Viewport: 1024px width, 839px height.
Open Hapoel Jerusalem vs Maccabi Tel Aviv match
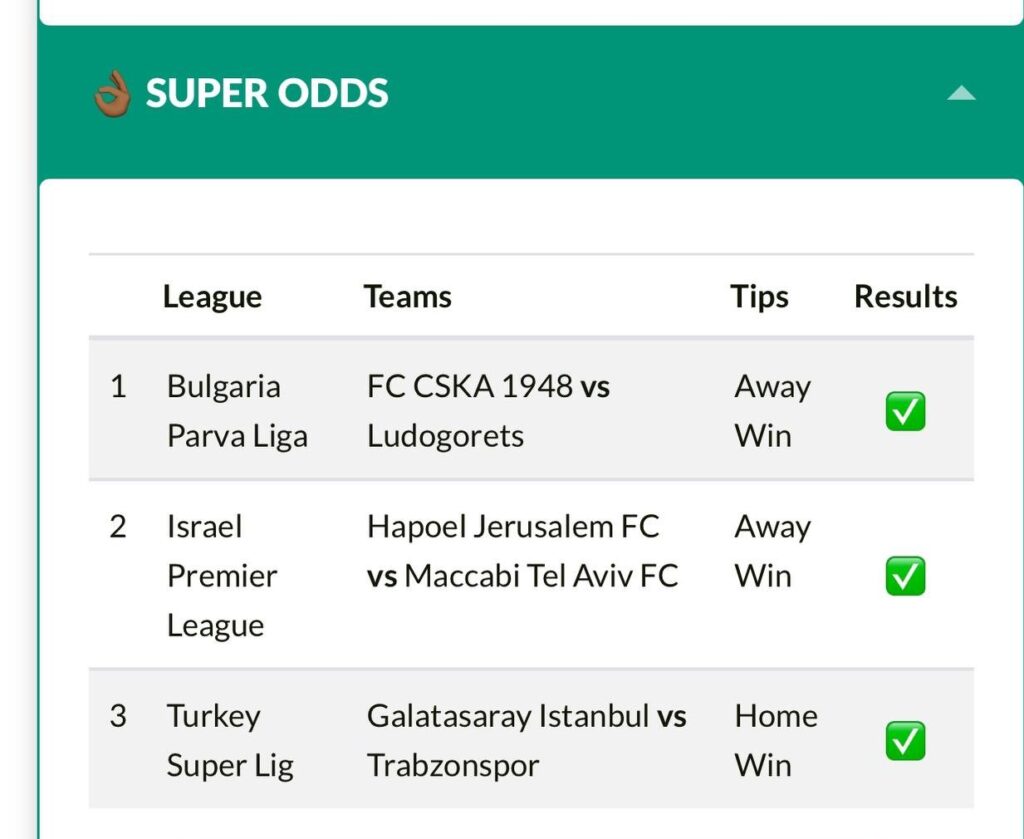[x=522, y=551]
